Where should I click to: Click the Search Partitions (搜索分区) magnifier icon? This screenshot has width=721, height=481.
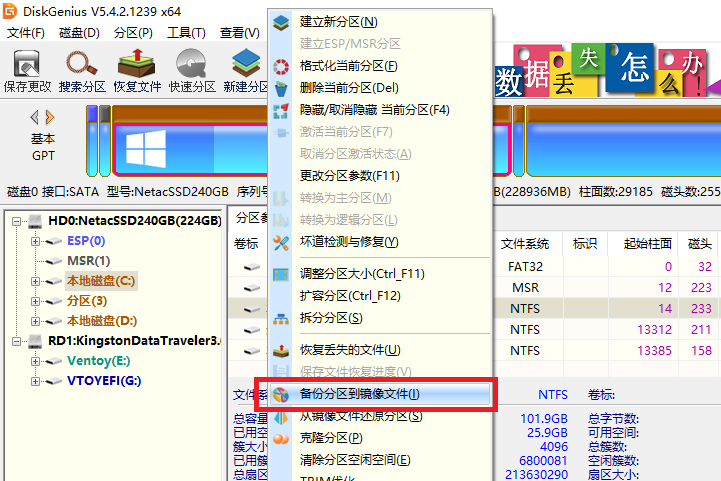(81, 63)
